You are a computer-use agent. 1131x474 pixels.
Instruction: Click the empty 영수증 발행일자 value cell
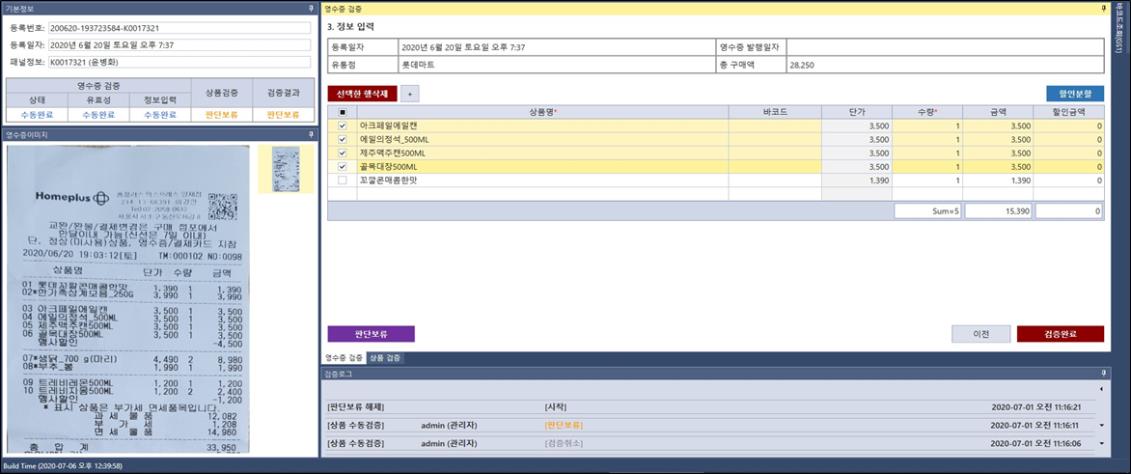pos(945,47)
